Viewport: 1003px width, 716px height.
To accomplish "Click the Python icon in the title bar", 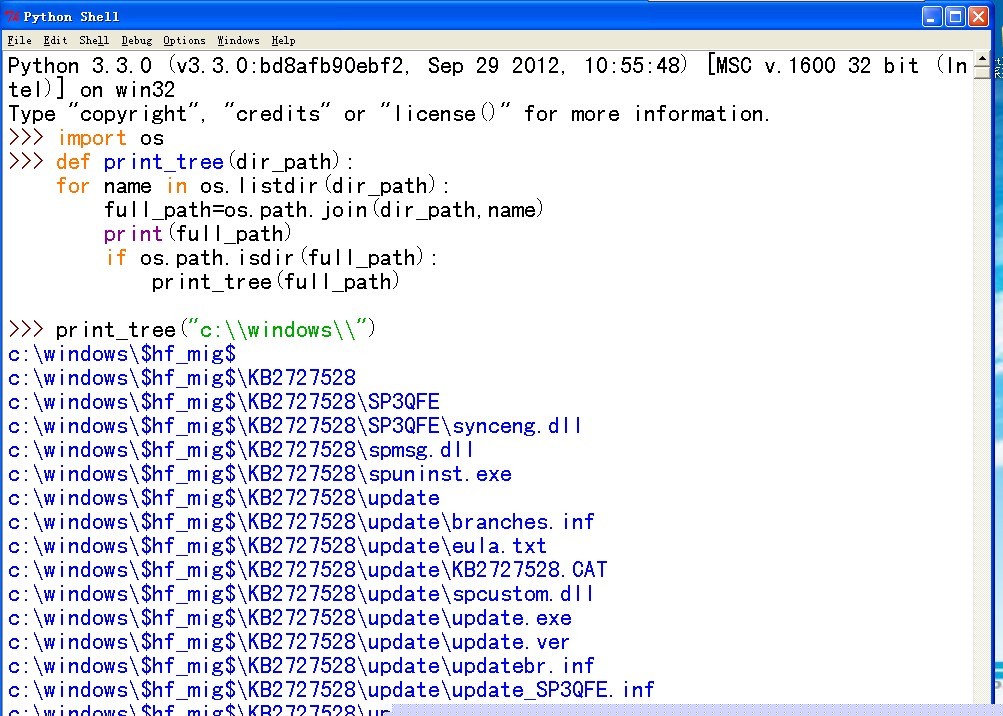I will [11, 16].
